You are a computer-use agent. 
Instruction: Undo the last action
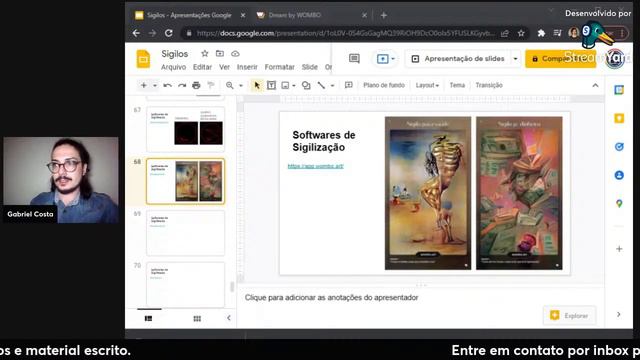click(x=167, y=85)
